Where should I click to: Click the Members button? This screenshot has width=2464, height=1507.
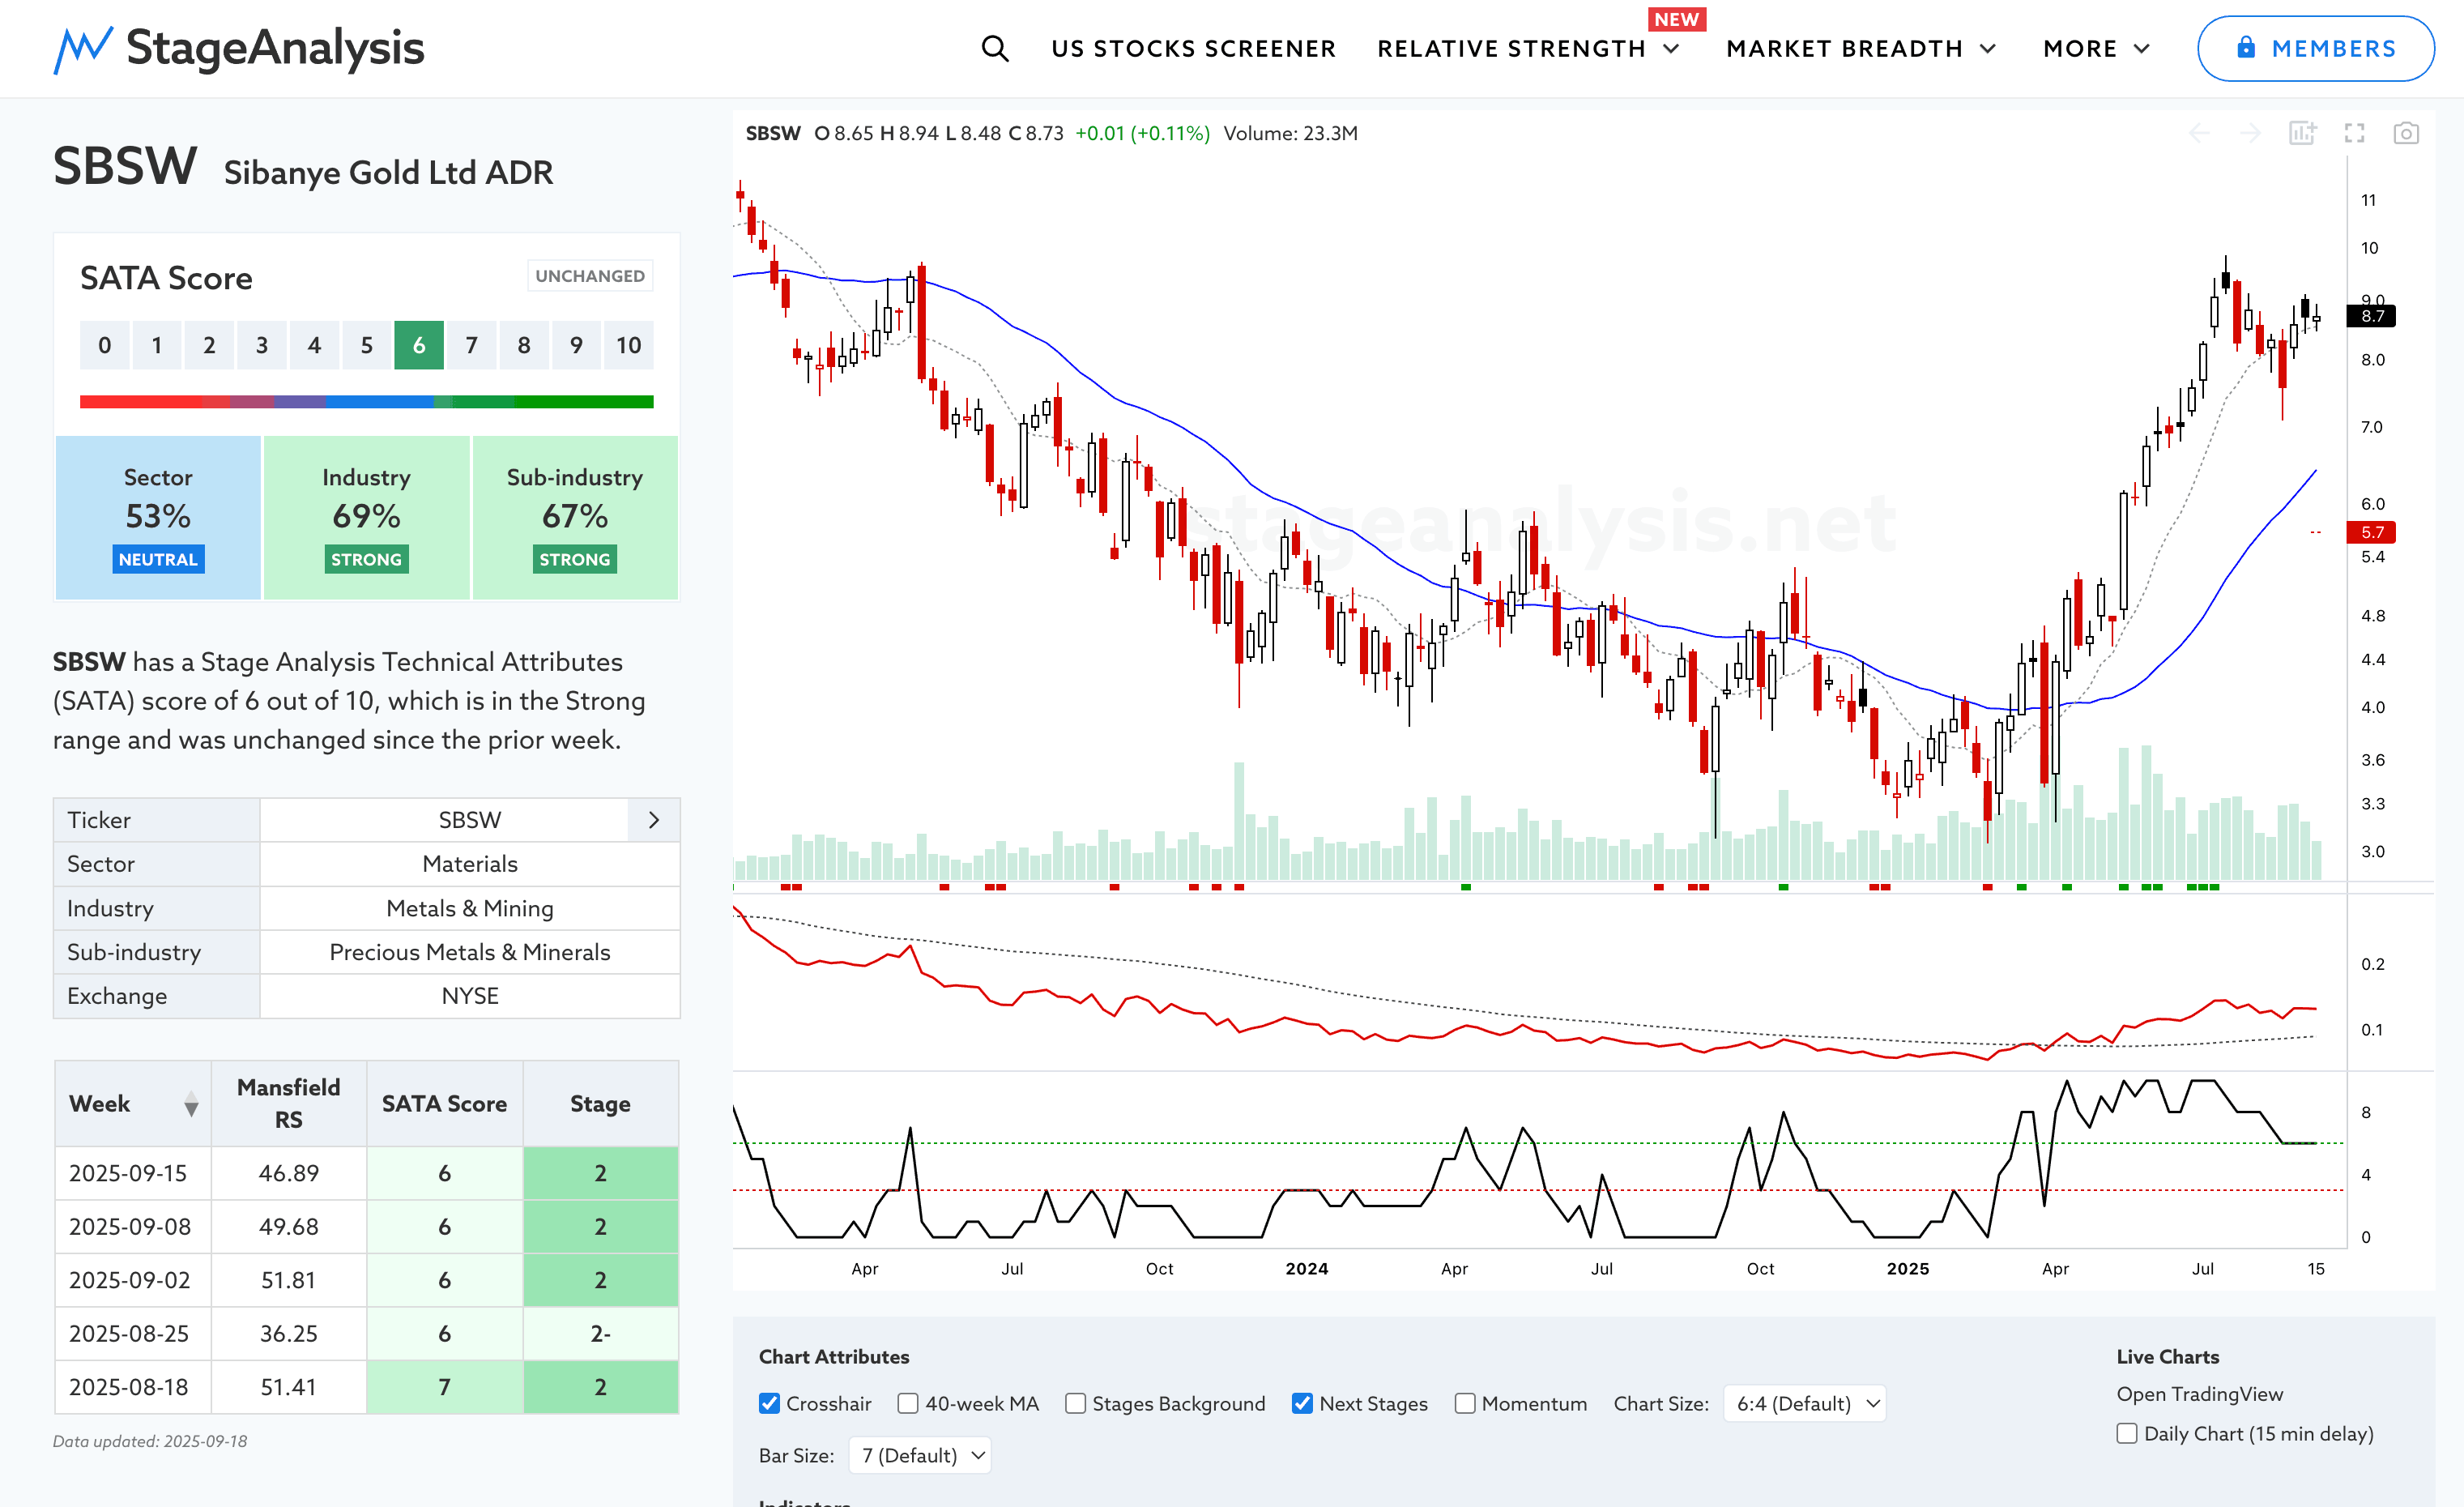[x=2315, y=48]
